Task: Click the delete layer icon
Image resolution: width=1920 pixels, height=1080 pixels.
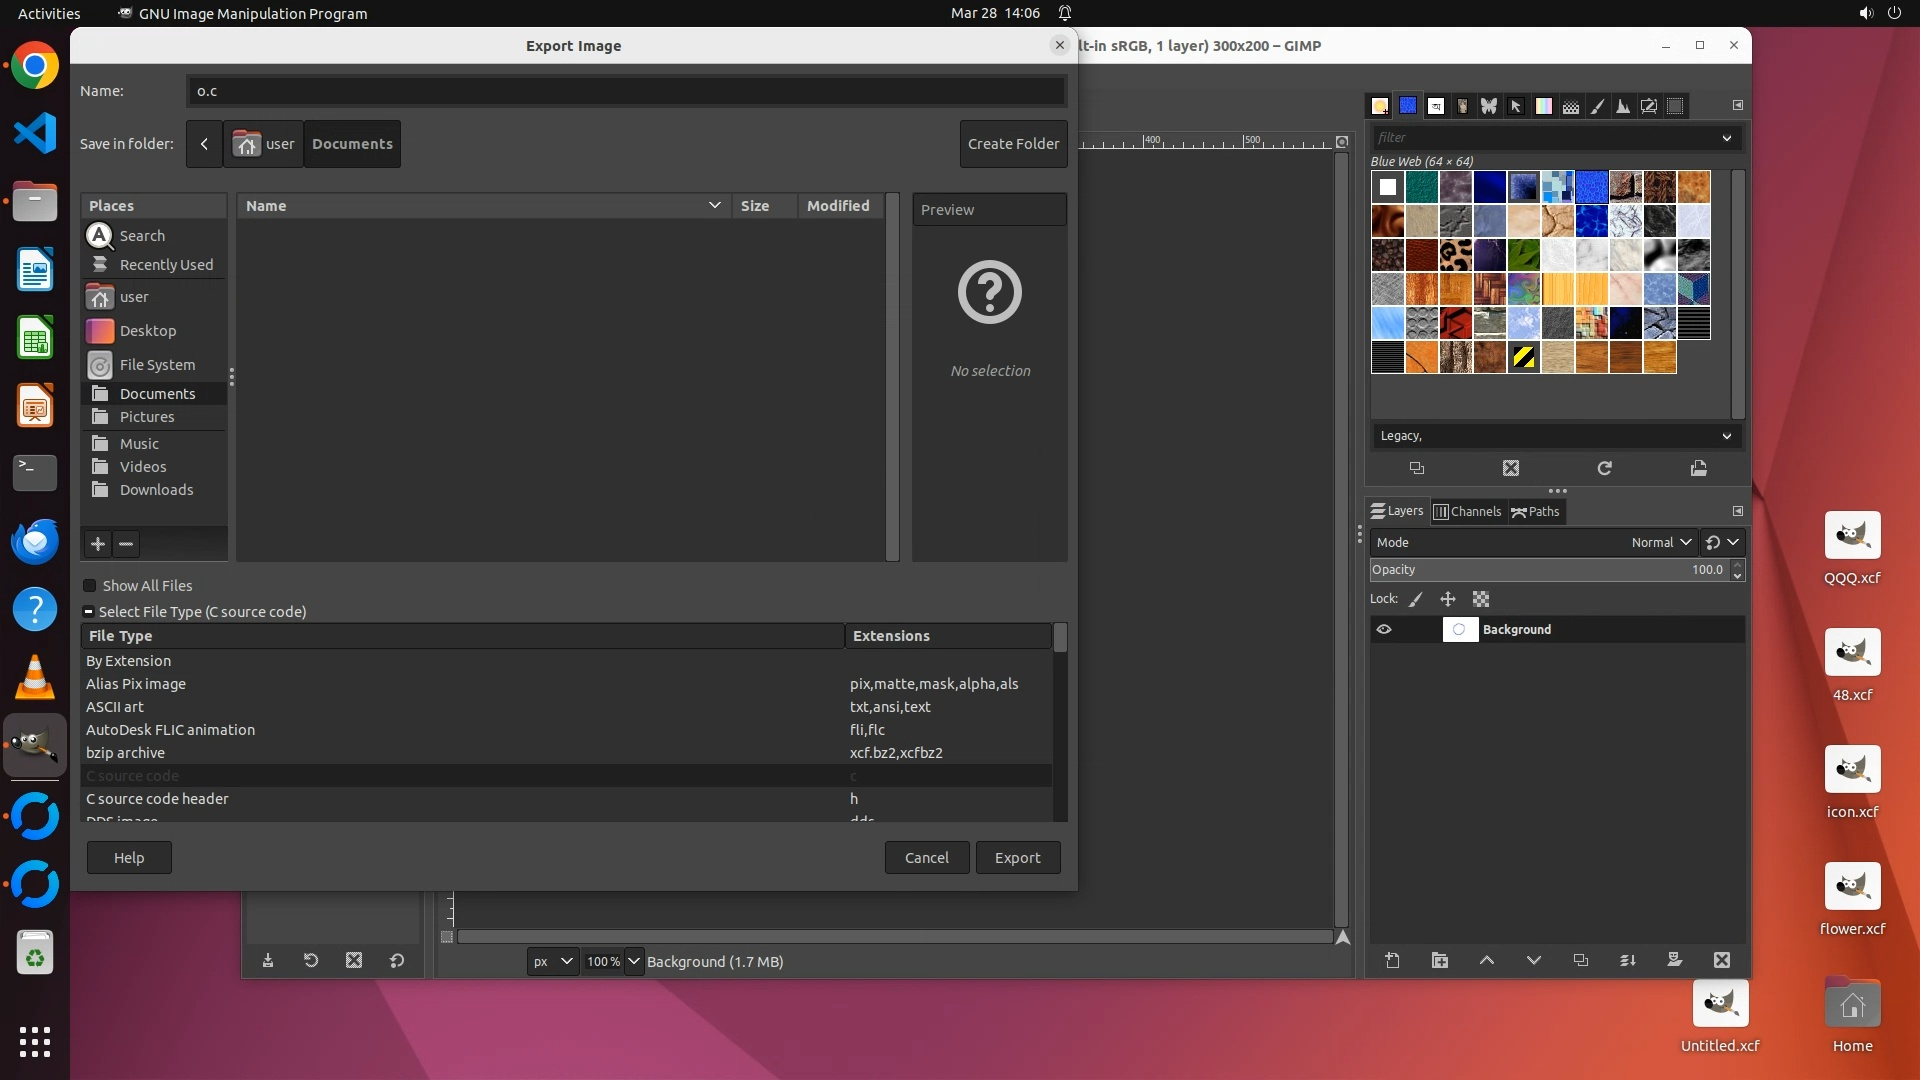Action: click(x=1721, y=960)
